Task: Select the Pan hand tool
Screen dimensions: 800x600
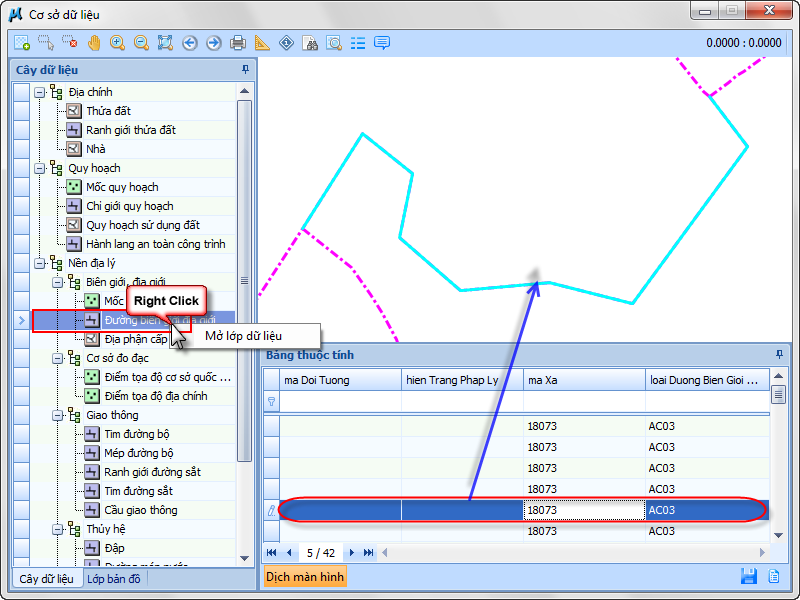Action: (x=94, y=43)
